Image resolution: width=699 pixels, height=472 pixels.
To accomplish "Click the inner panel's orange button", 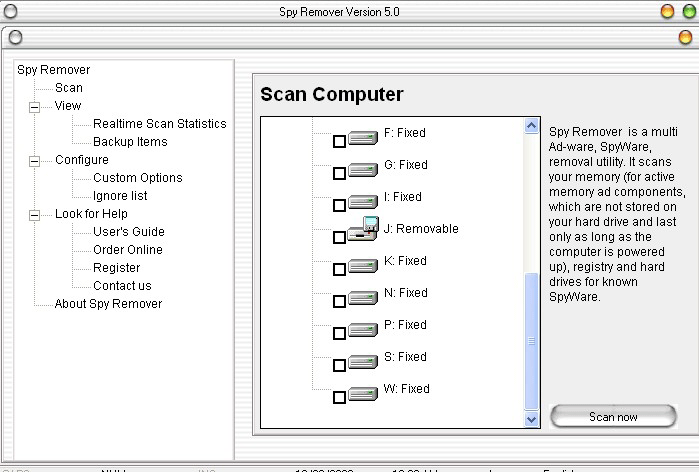I will pos(685,37).
